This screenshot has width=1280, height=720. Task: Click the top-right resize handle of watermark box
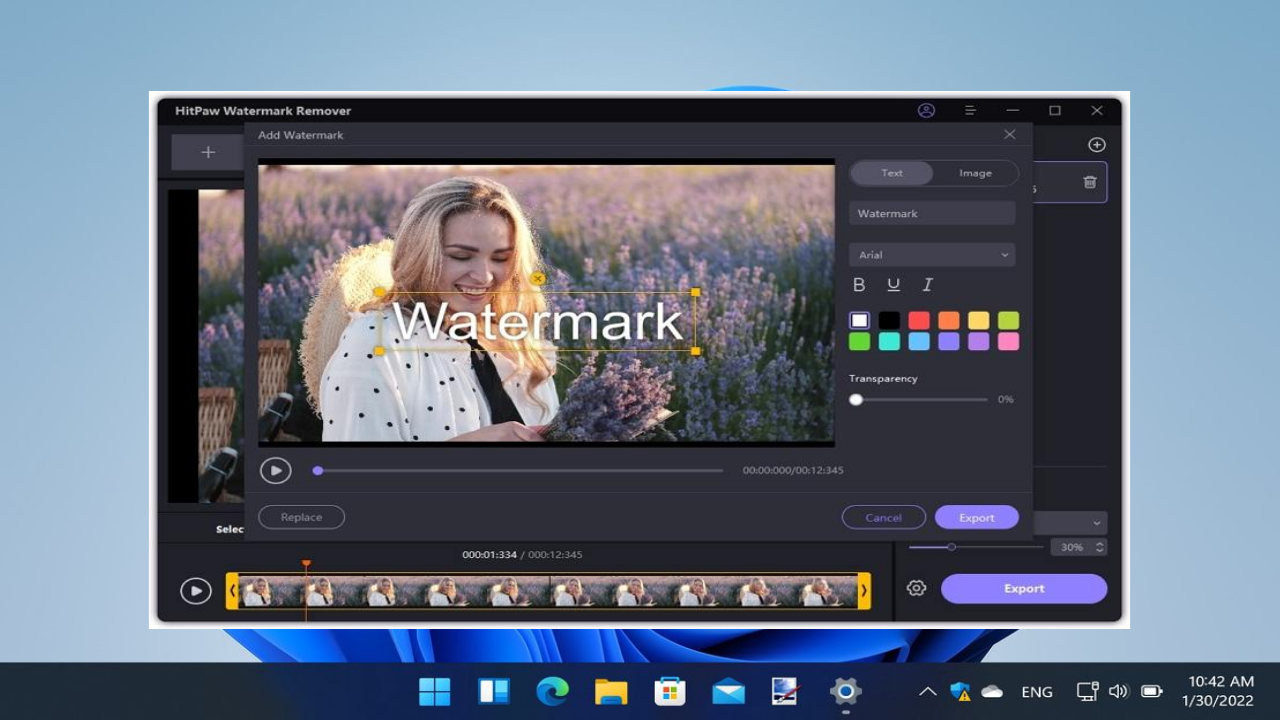click(695, 293)
